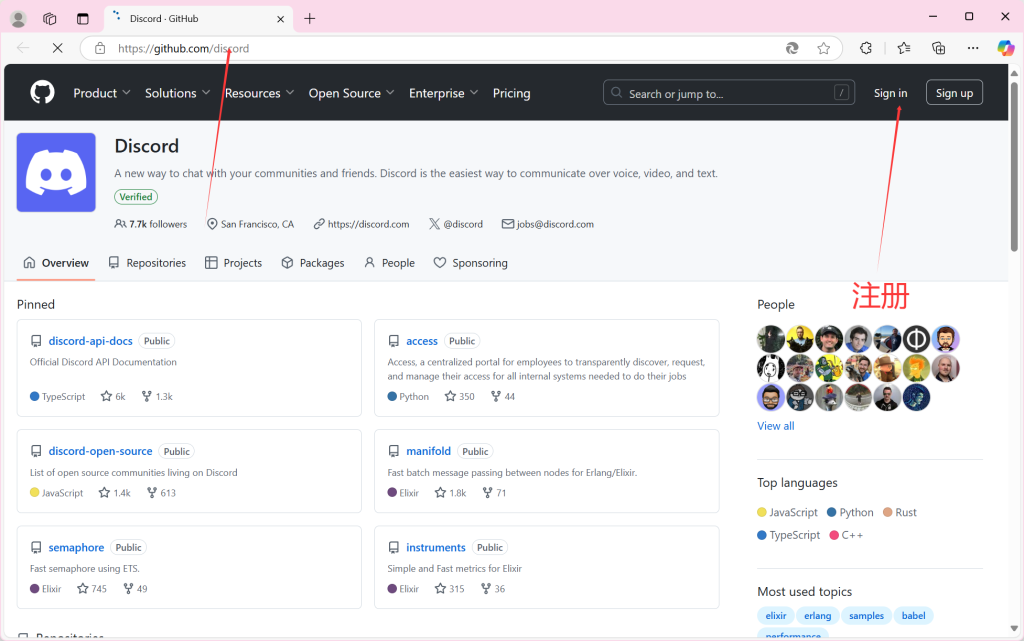Screen dimensions: 1024x641
Task: Click the reader or translate icon in address bar
Action: [792, 48]
